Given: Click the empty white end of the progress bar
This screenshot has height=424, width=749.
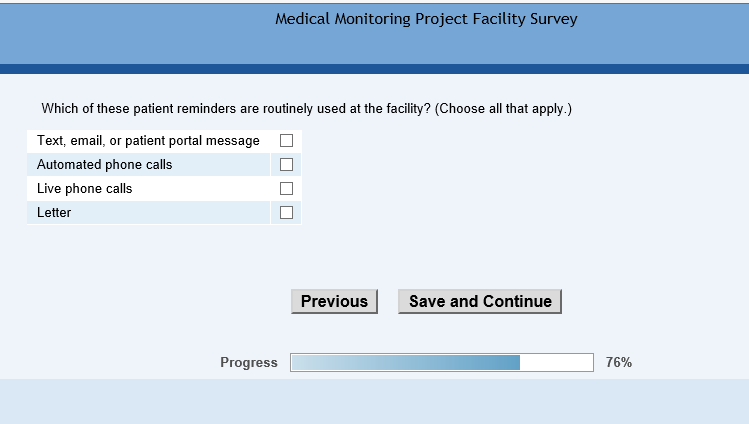Looking at the screenshot, I should (556, 363).
